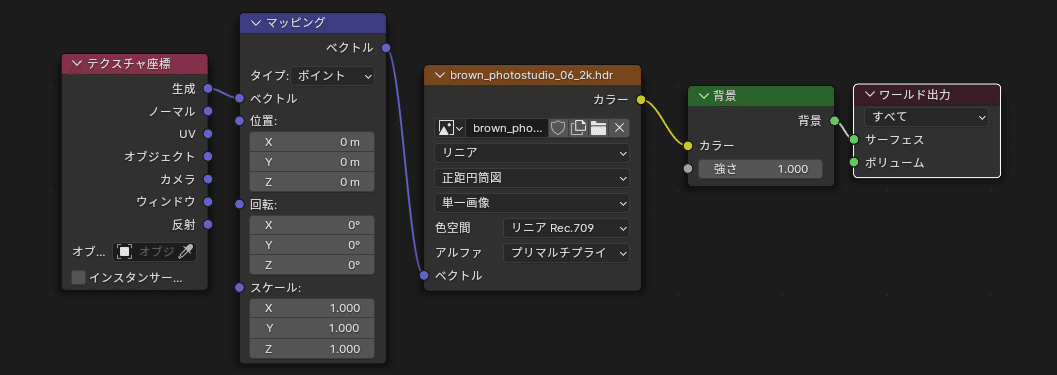Open the 正距円筒図 projection dropdown
The image size is (1057, 375).
[533, 178]
